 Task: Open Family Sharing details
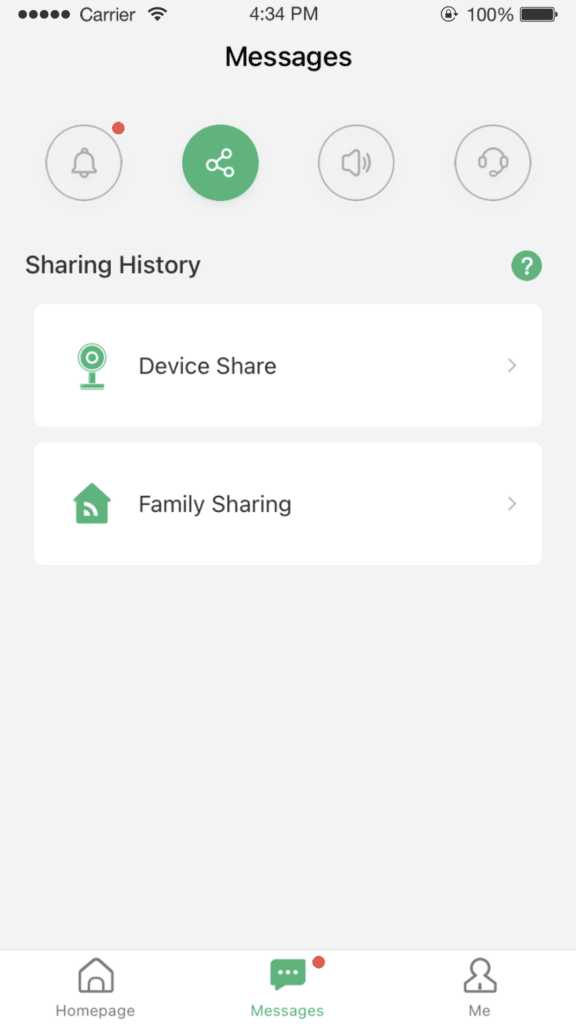(288, 503)
